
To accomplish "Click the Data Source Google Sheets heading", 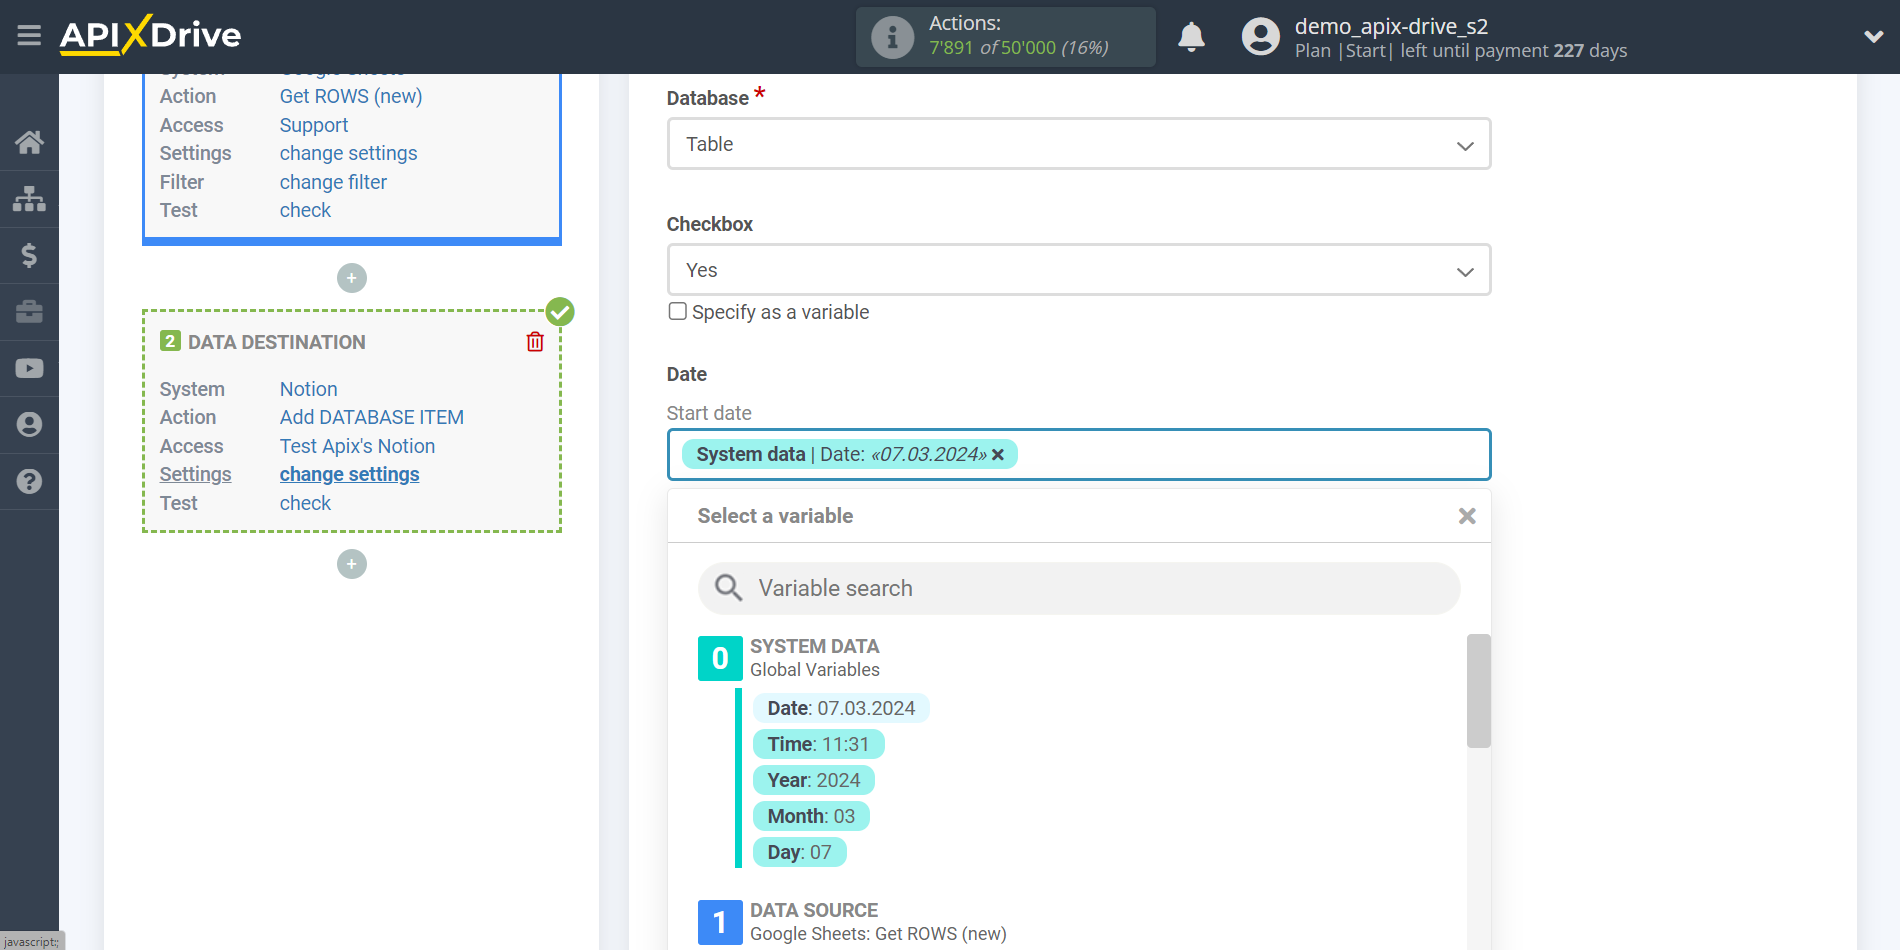I will tap(878, 922).
